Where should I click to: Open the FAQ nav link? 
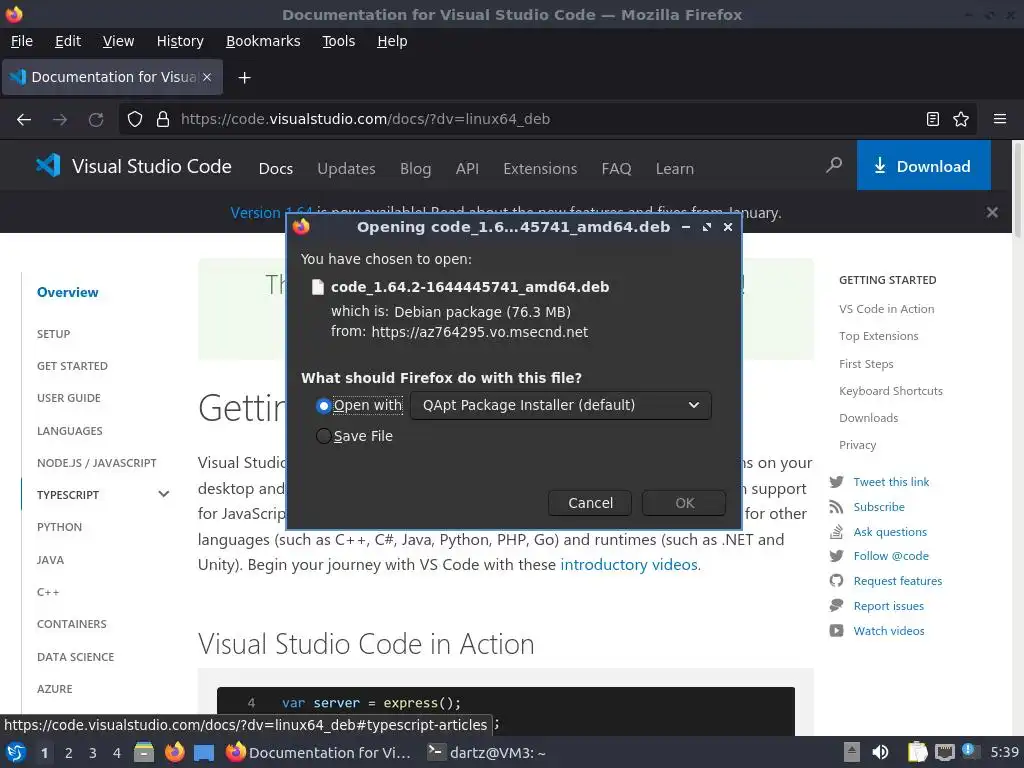(x=616, y=168)
